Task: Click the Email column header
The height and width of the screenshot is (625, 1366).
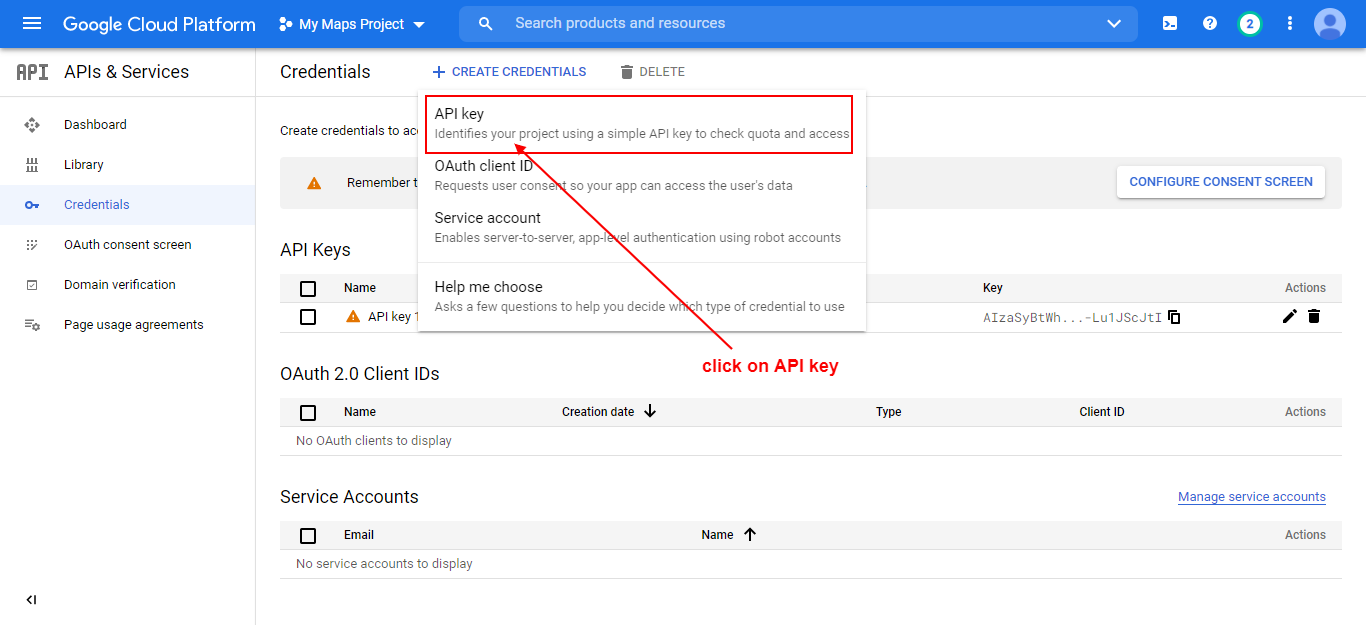Action: point(360,535)
